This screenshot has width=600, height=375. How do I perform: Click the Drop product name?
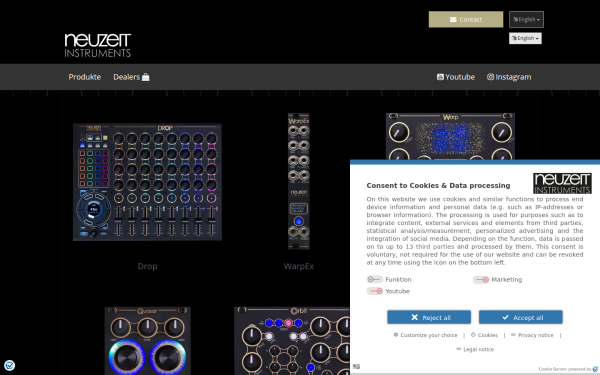click(x=147, y=266)
